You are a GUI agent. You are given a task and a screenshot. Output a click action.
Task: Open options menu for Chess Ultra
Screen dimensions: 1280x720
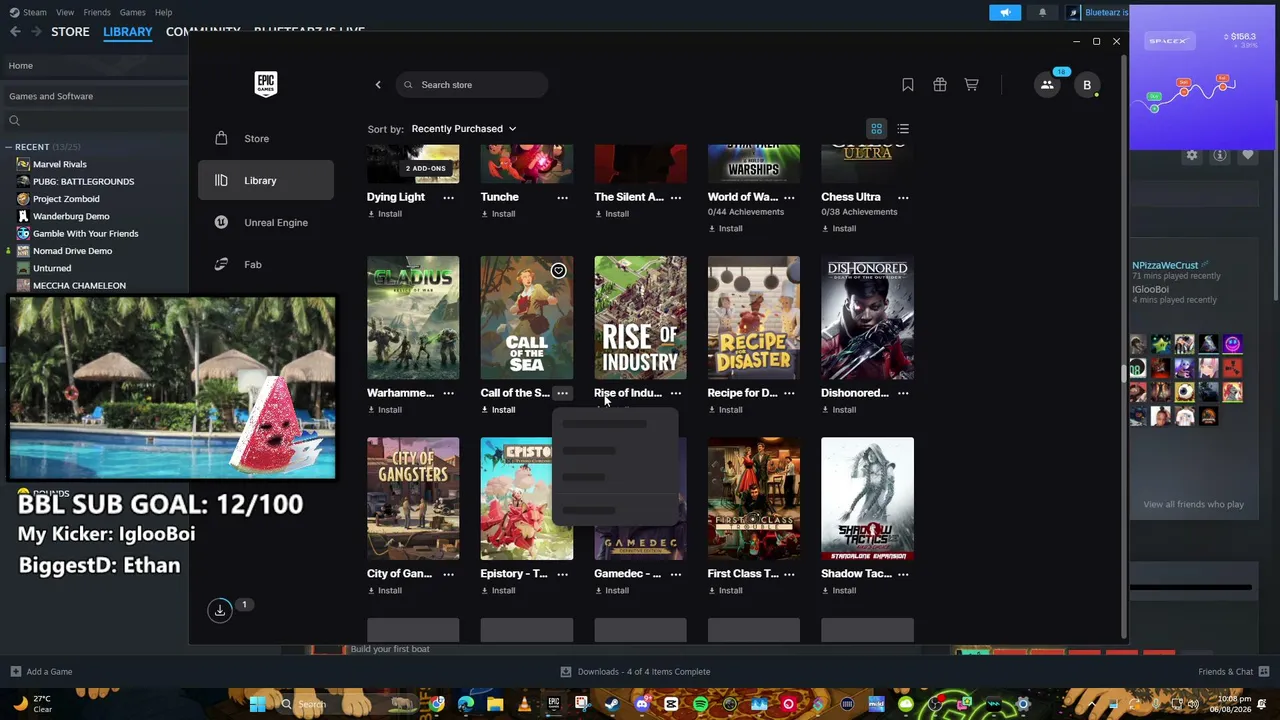(903, 197)
